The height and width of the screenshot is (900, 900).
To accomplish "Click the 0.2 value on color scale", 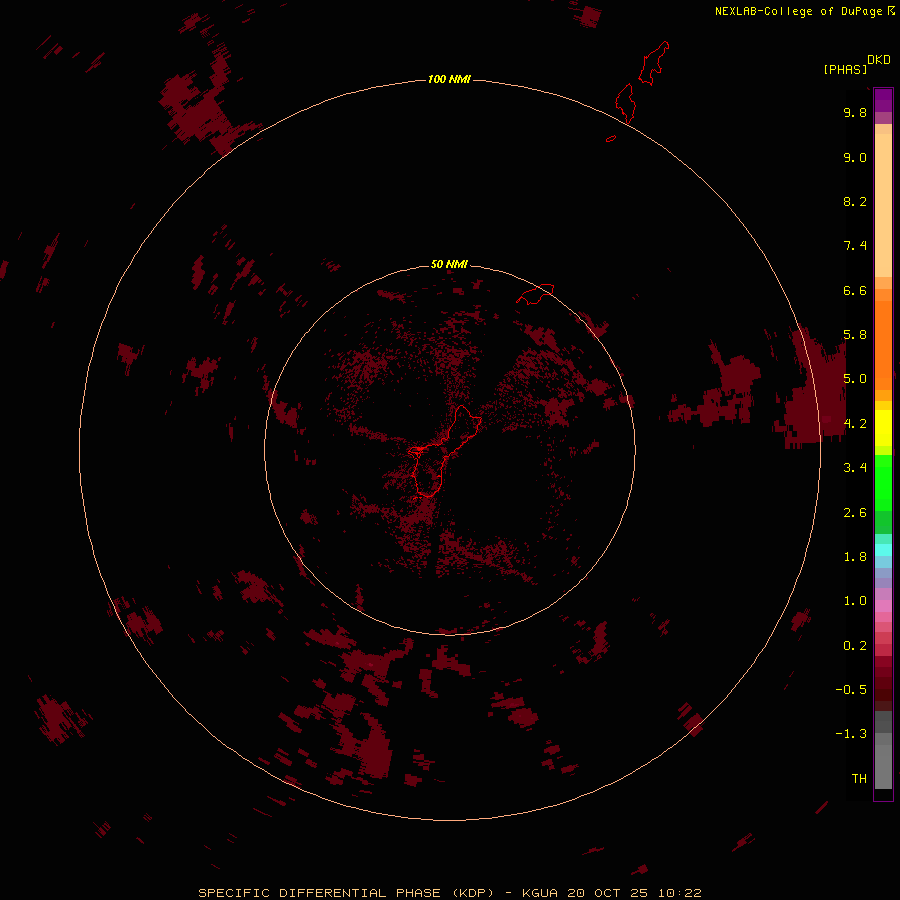I will tap(855, 646).
